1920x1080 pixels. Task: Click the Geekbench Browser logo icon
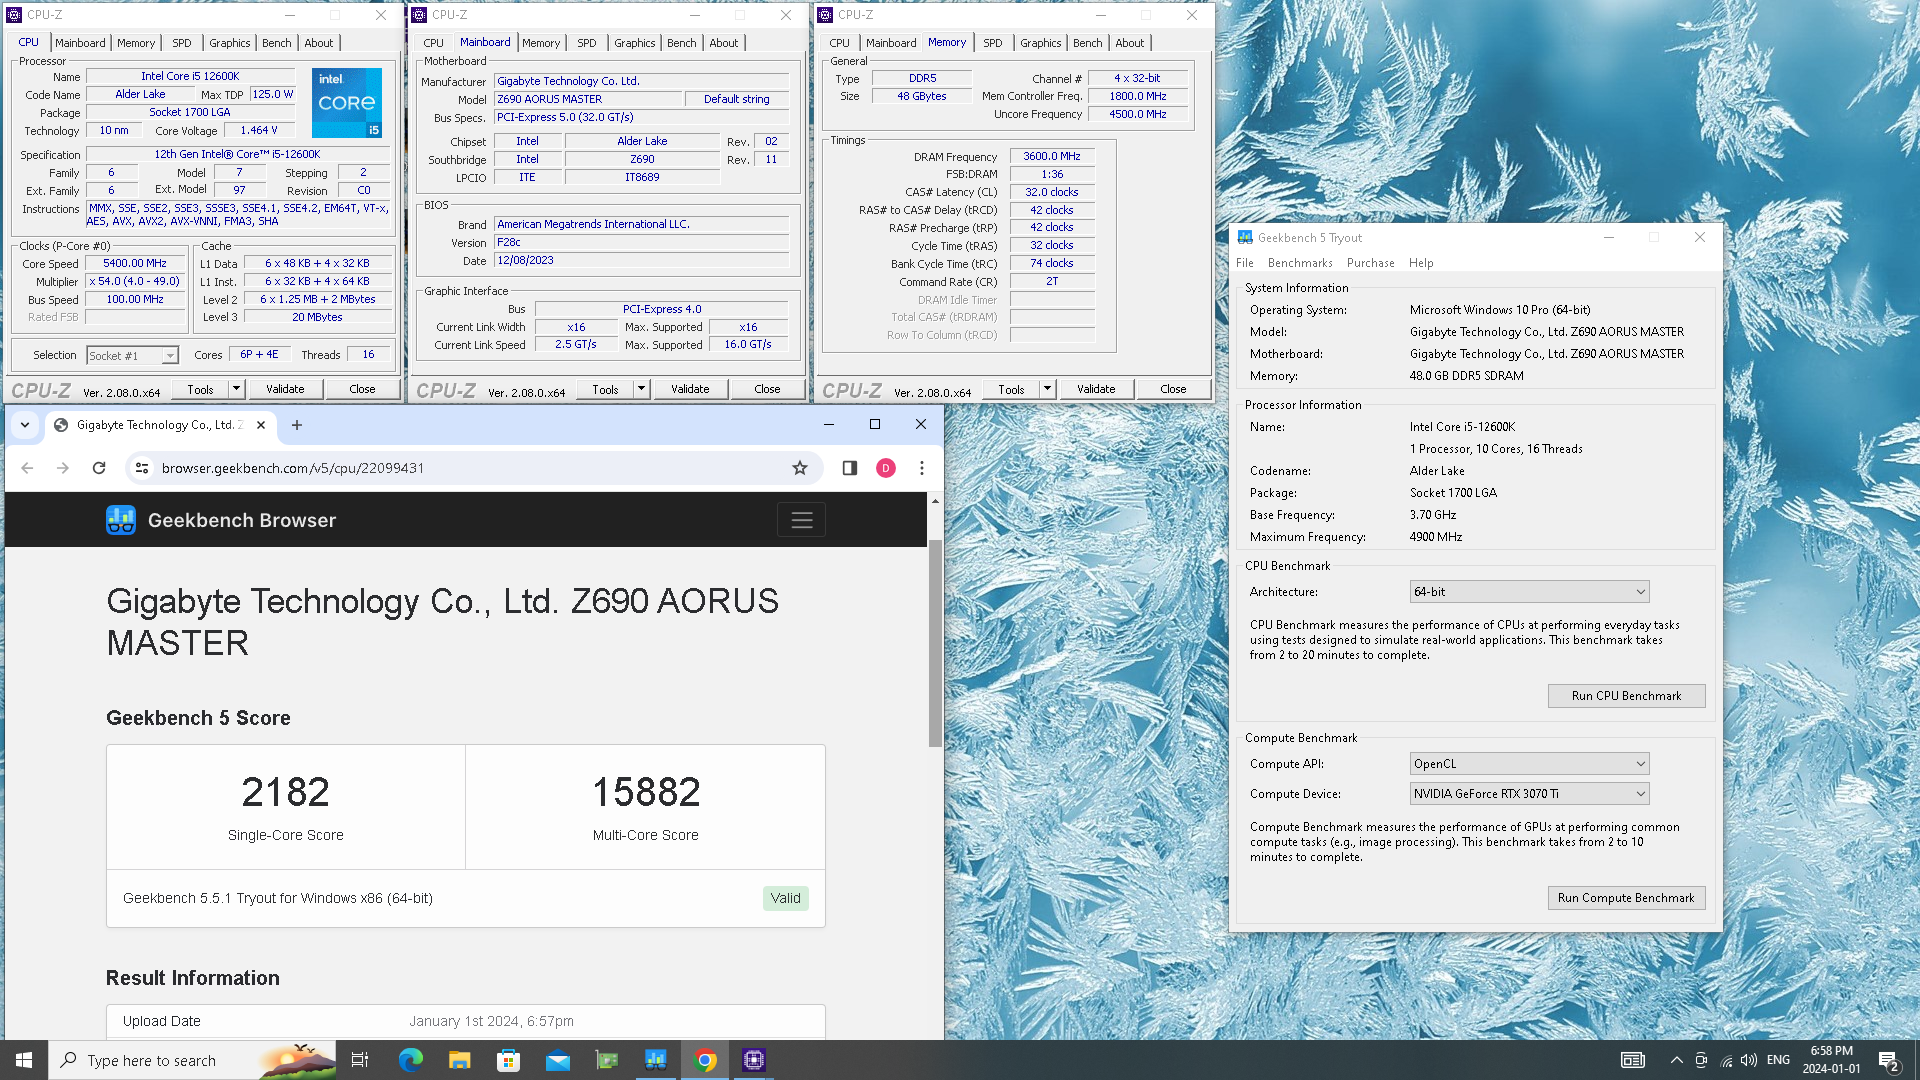point(121,520)
